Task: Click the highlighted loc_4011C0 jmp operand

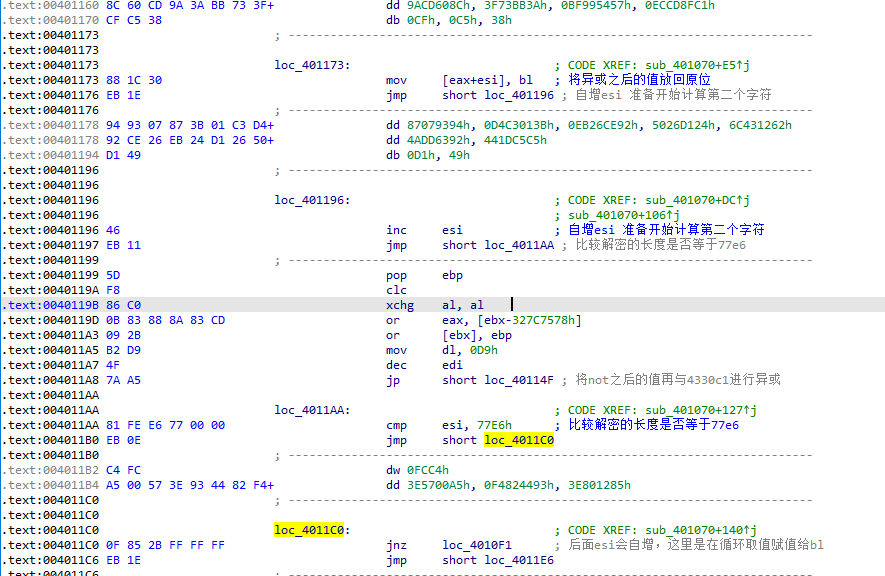Action: pyautogui.click(x=519, y=440)
